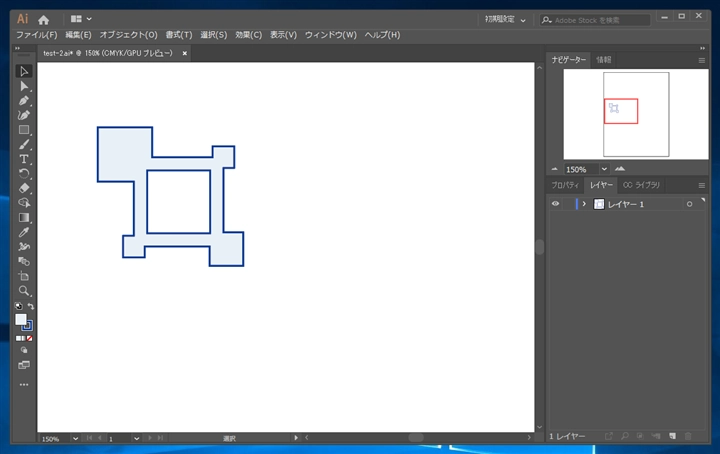Switch to the プロパティ tab

click(565, 185)
